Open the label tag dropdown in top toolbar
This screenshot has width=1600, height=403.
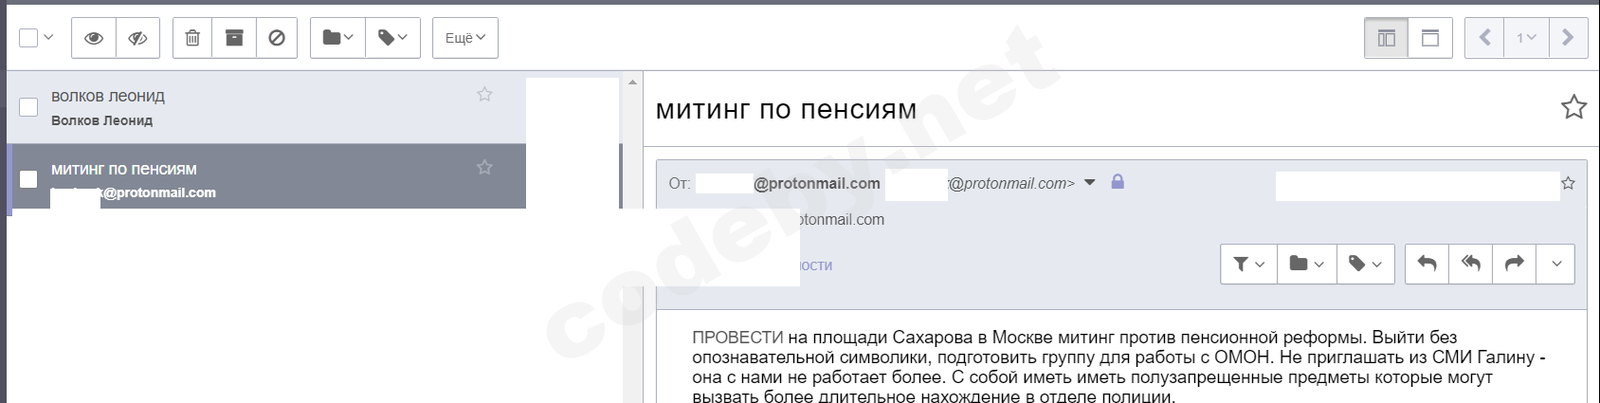[393, 38]
